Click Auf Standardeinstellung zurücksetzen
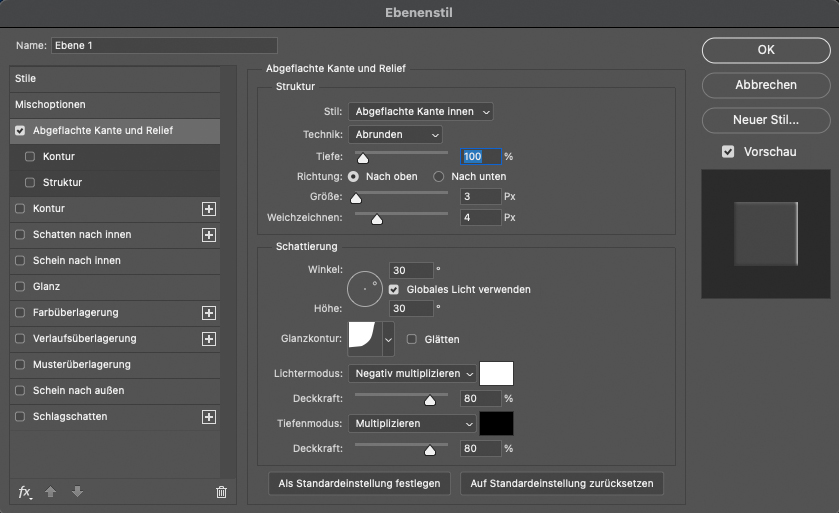Viewport: 839px width, 513px height. click(562, 484)
